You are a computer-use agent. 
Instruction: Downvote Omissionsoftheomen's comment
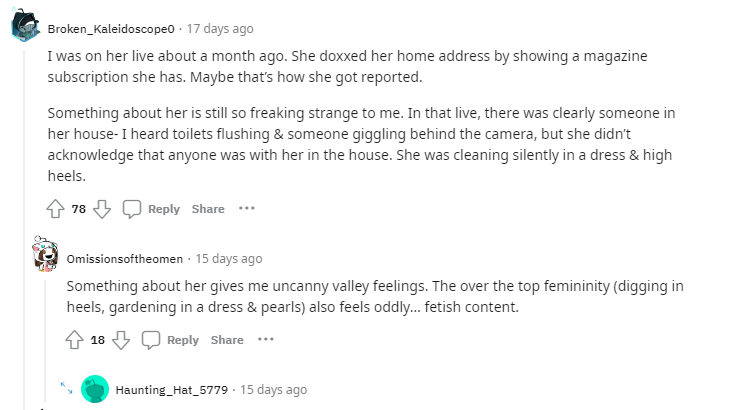coord(121,340)
